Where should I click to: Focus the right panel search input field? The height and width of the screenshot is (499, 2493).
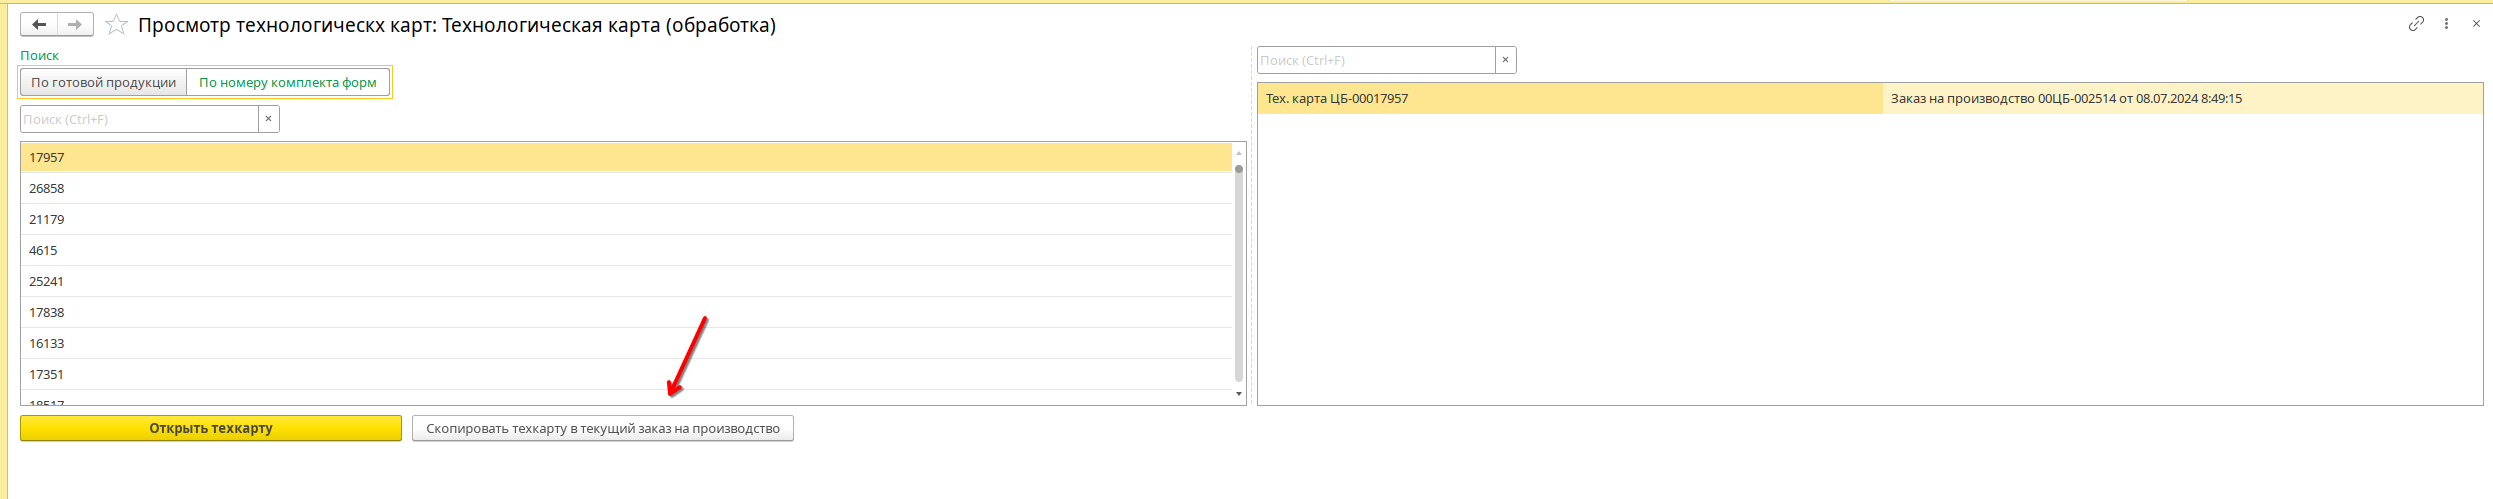point(1375,60)
